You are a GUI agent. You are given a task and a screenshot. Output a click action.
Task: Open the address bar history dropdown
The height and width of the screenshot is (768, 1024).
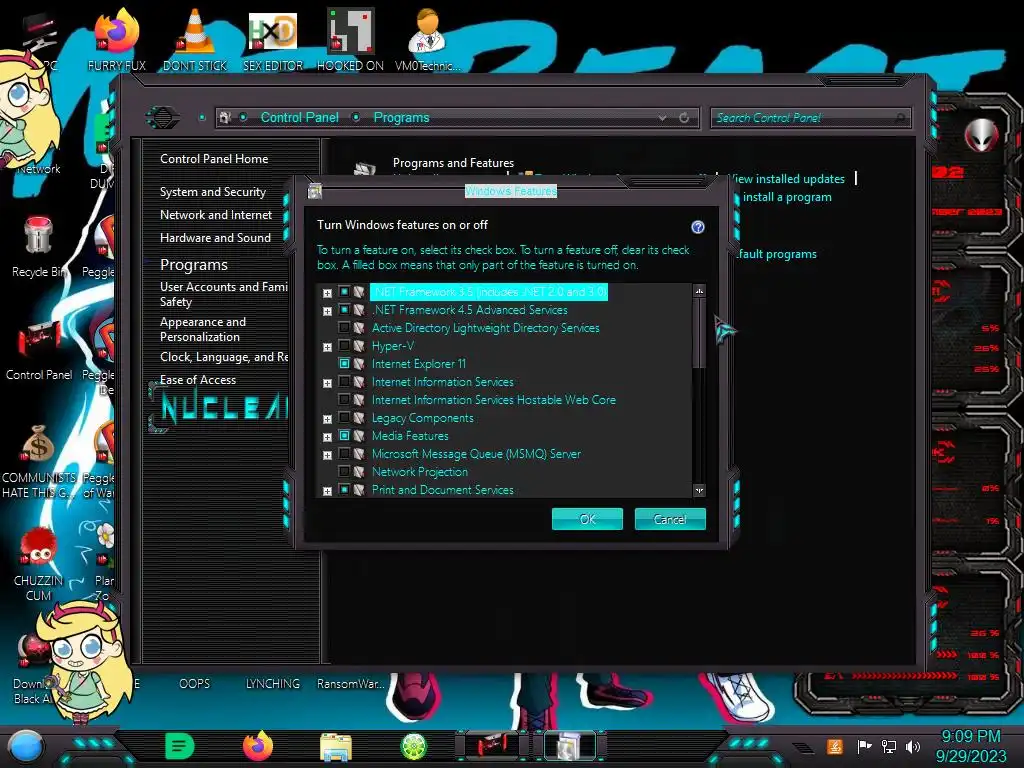662,118
